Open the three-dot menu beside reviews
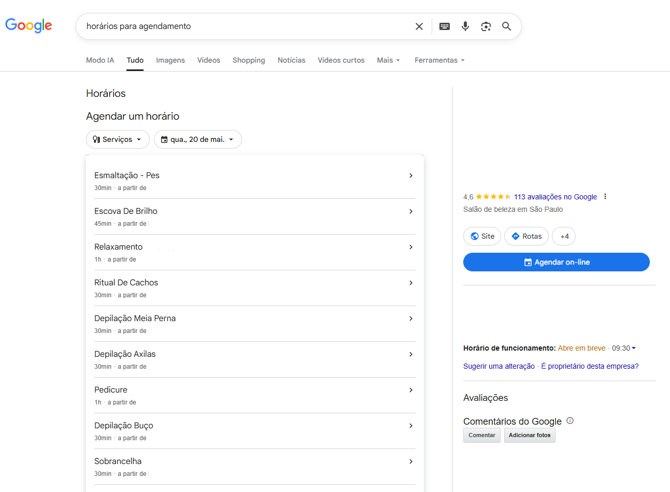The height and width of the screenshot is (492, 670). click(x=605, y=197)
